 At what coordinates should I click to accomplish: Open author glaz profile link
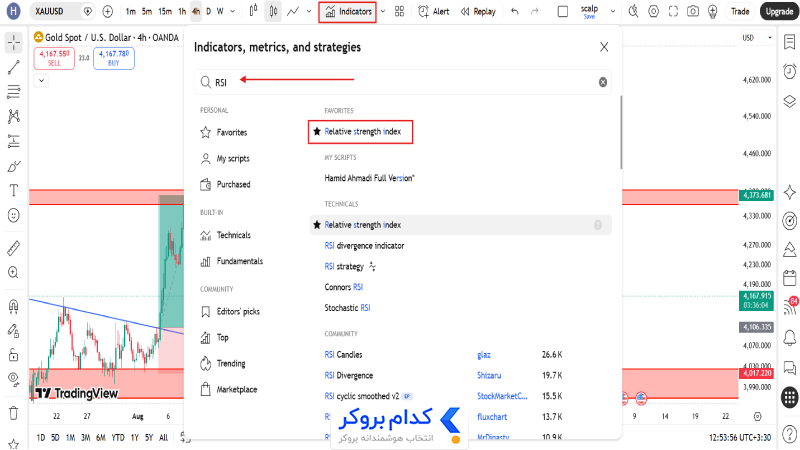pos(484,355)
